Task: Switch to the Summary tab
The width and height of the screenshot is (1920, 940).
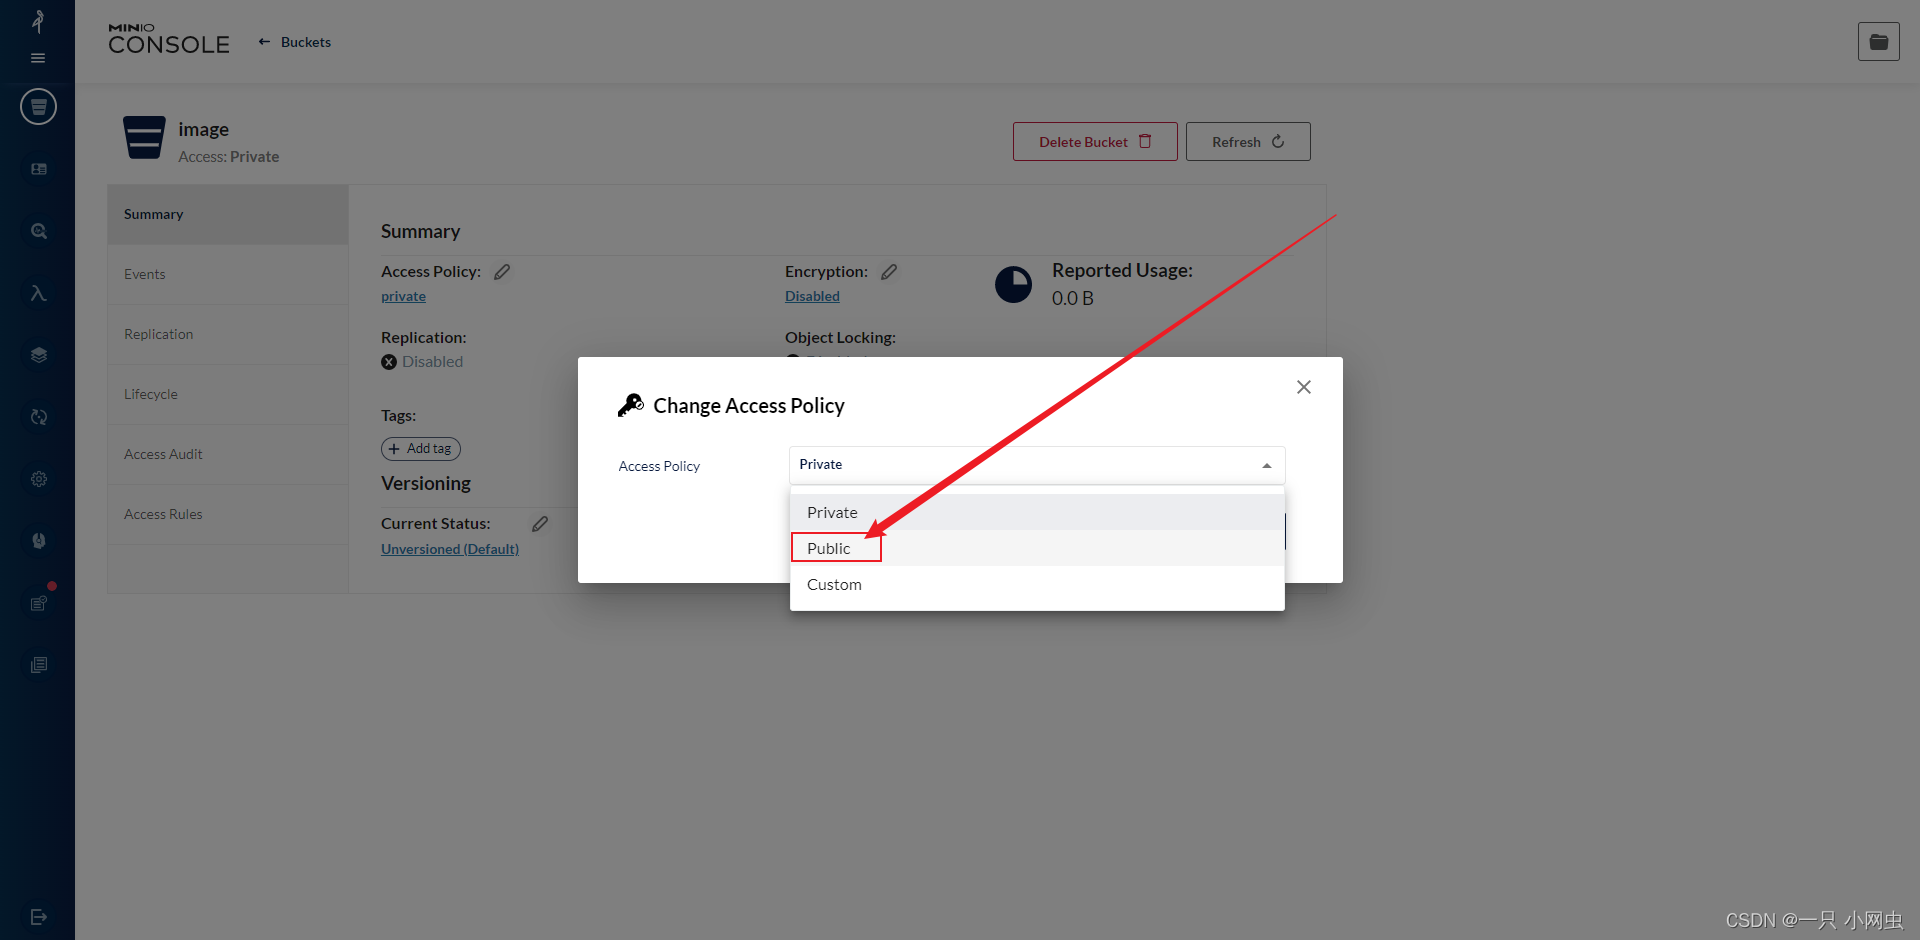Action: tap(228, 215)
